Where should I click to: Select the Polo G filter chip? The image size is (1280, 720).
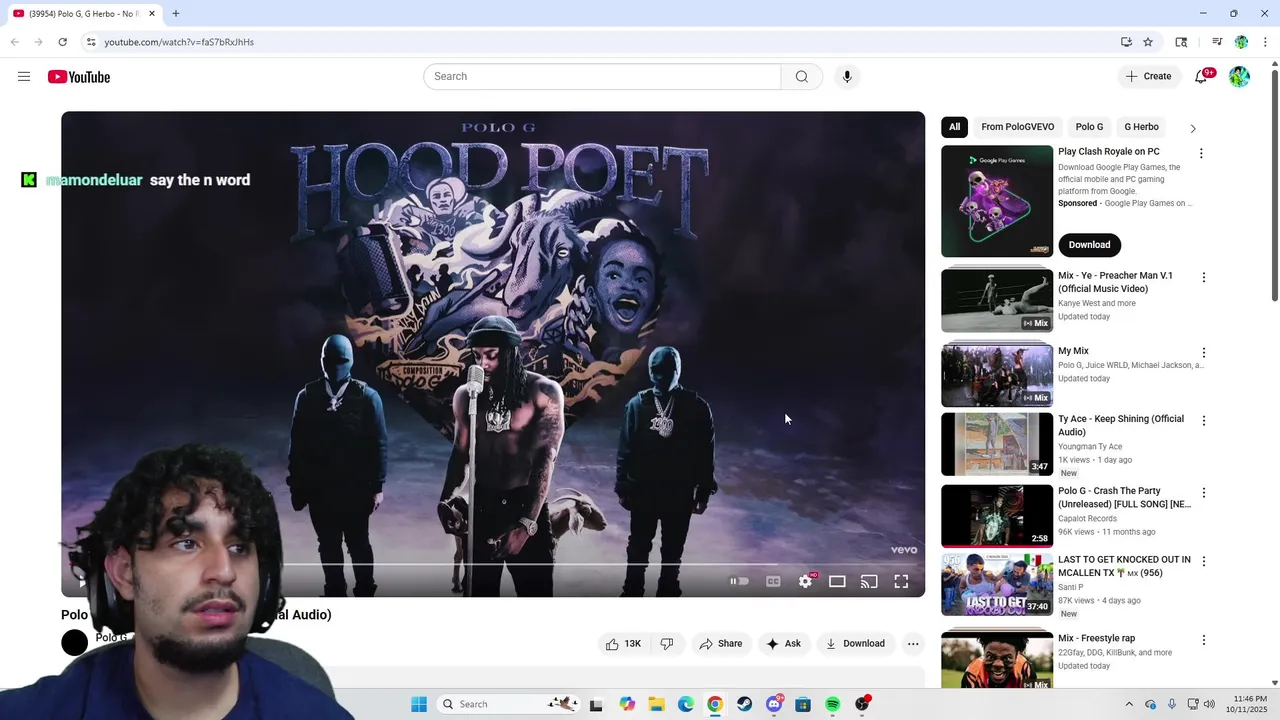[1089, 127]
